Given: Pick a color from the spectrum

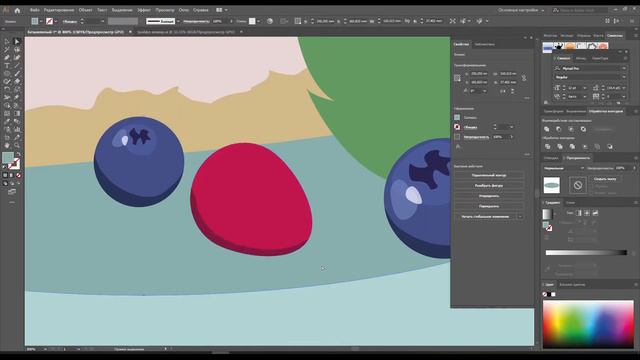Looking at the screenshot, I should 588,324.
